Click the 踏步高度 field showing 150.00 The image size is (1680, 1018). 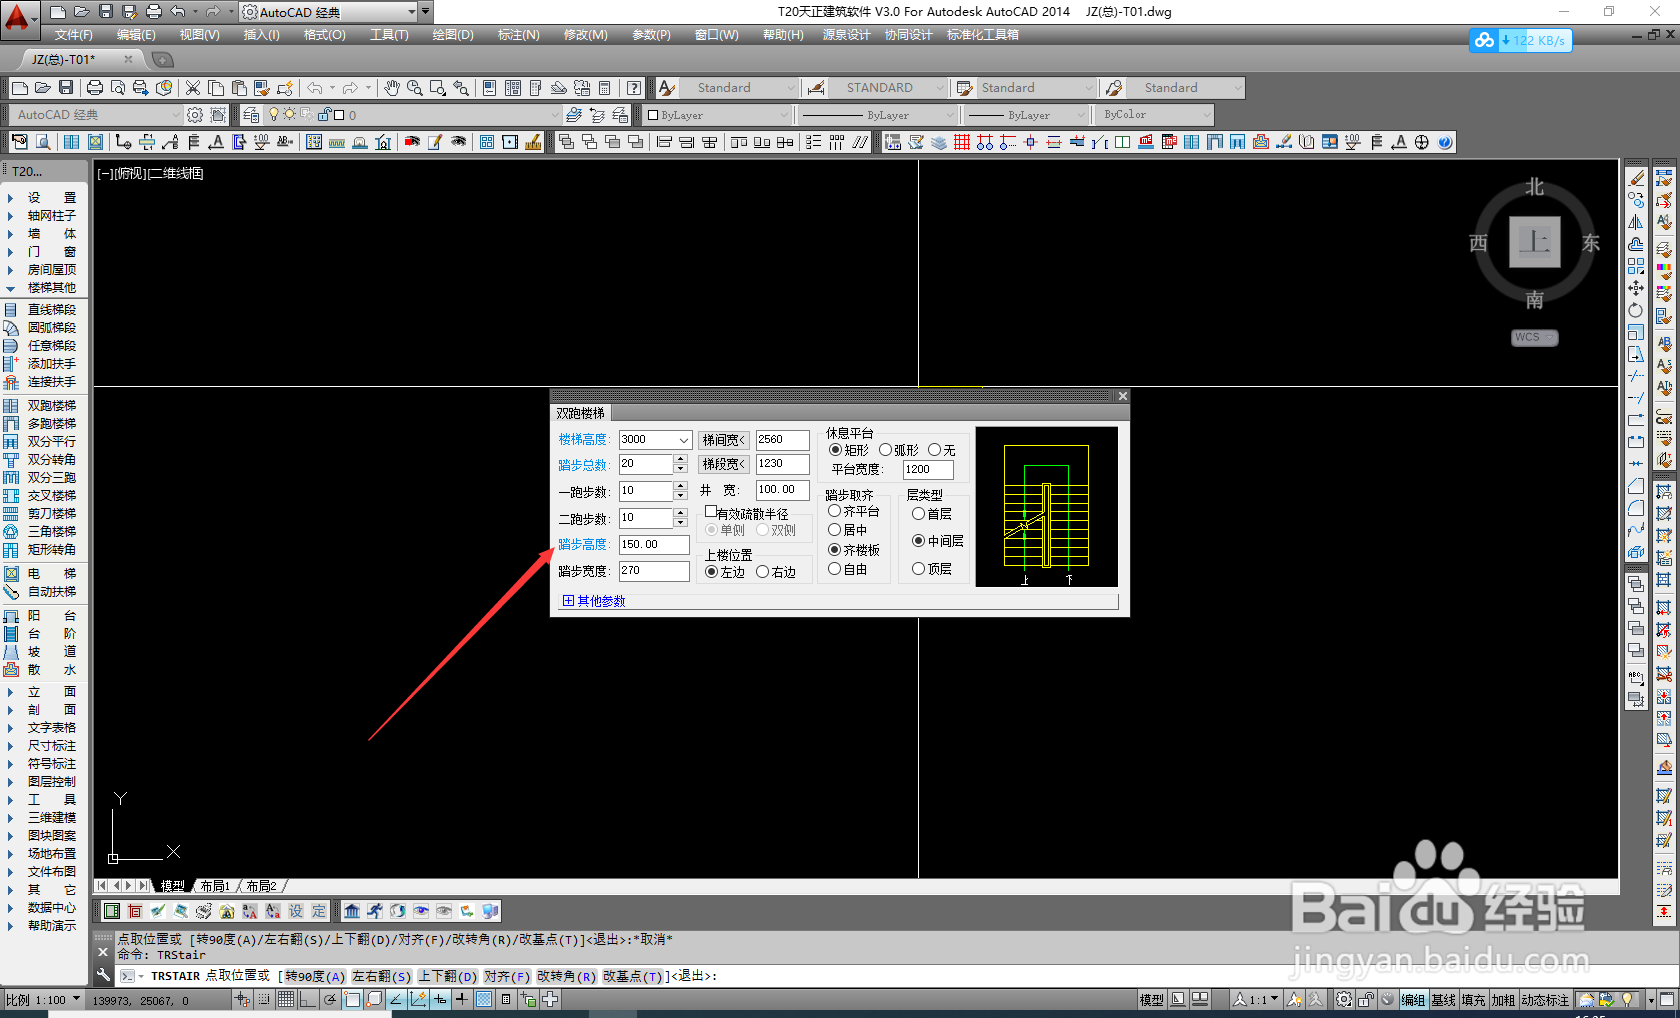(654, 545)
